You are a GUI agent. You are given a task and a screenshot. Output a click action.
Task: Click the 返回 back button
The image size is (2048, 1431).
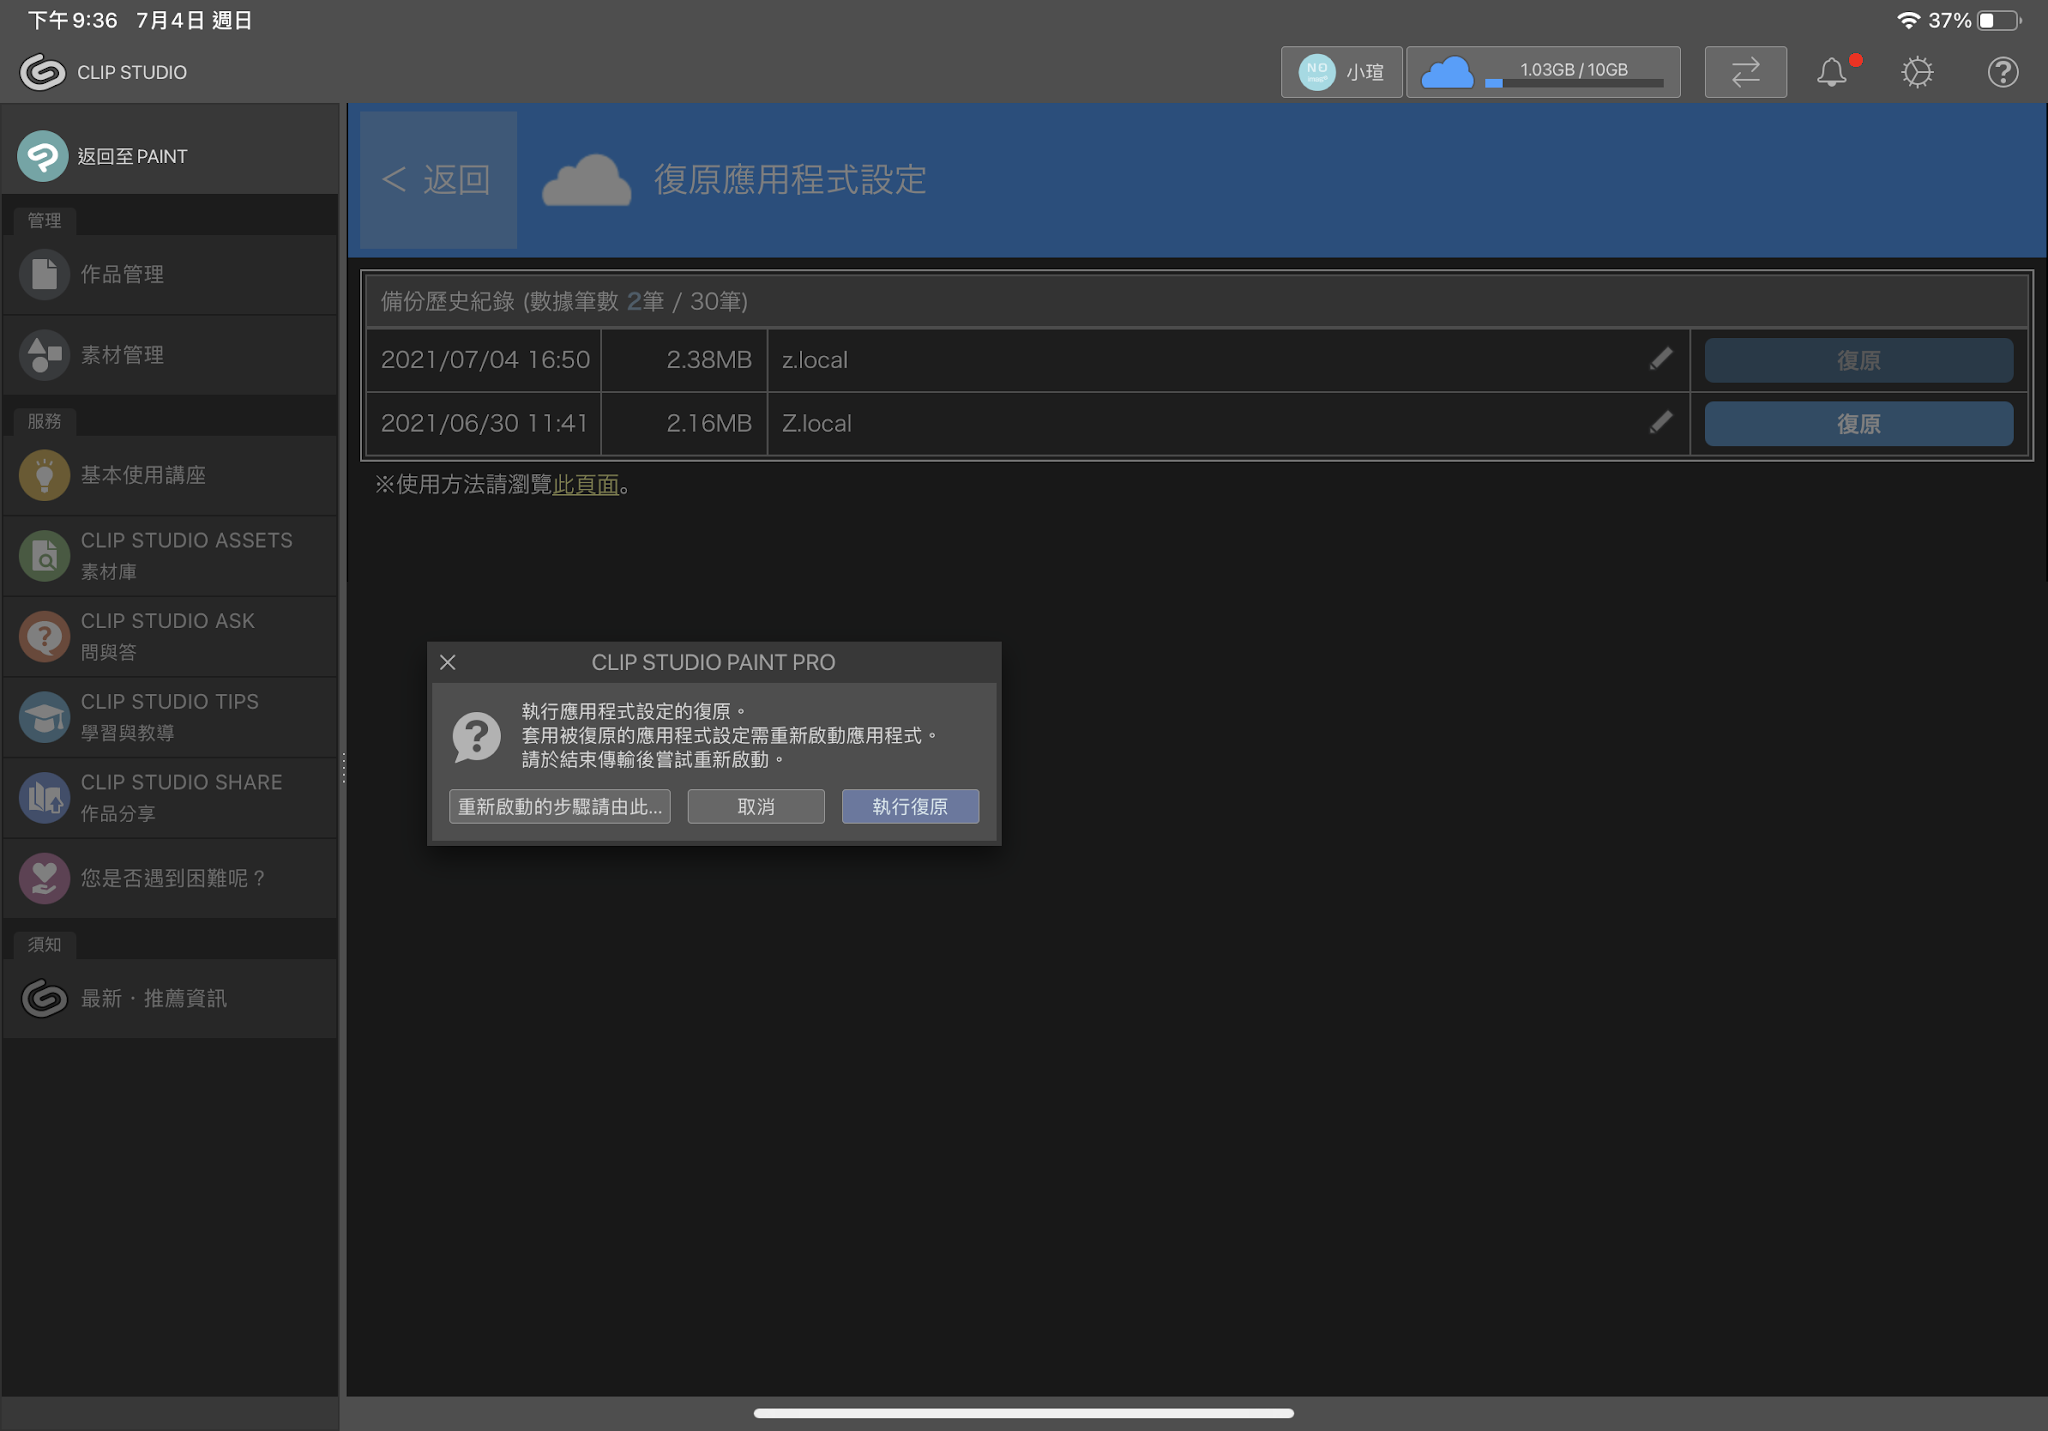[438, 180]
